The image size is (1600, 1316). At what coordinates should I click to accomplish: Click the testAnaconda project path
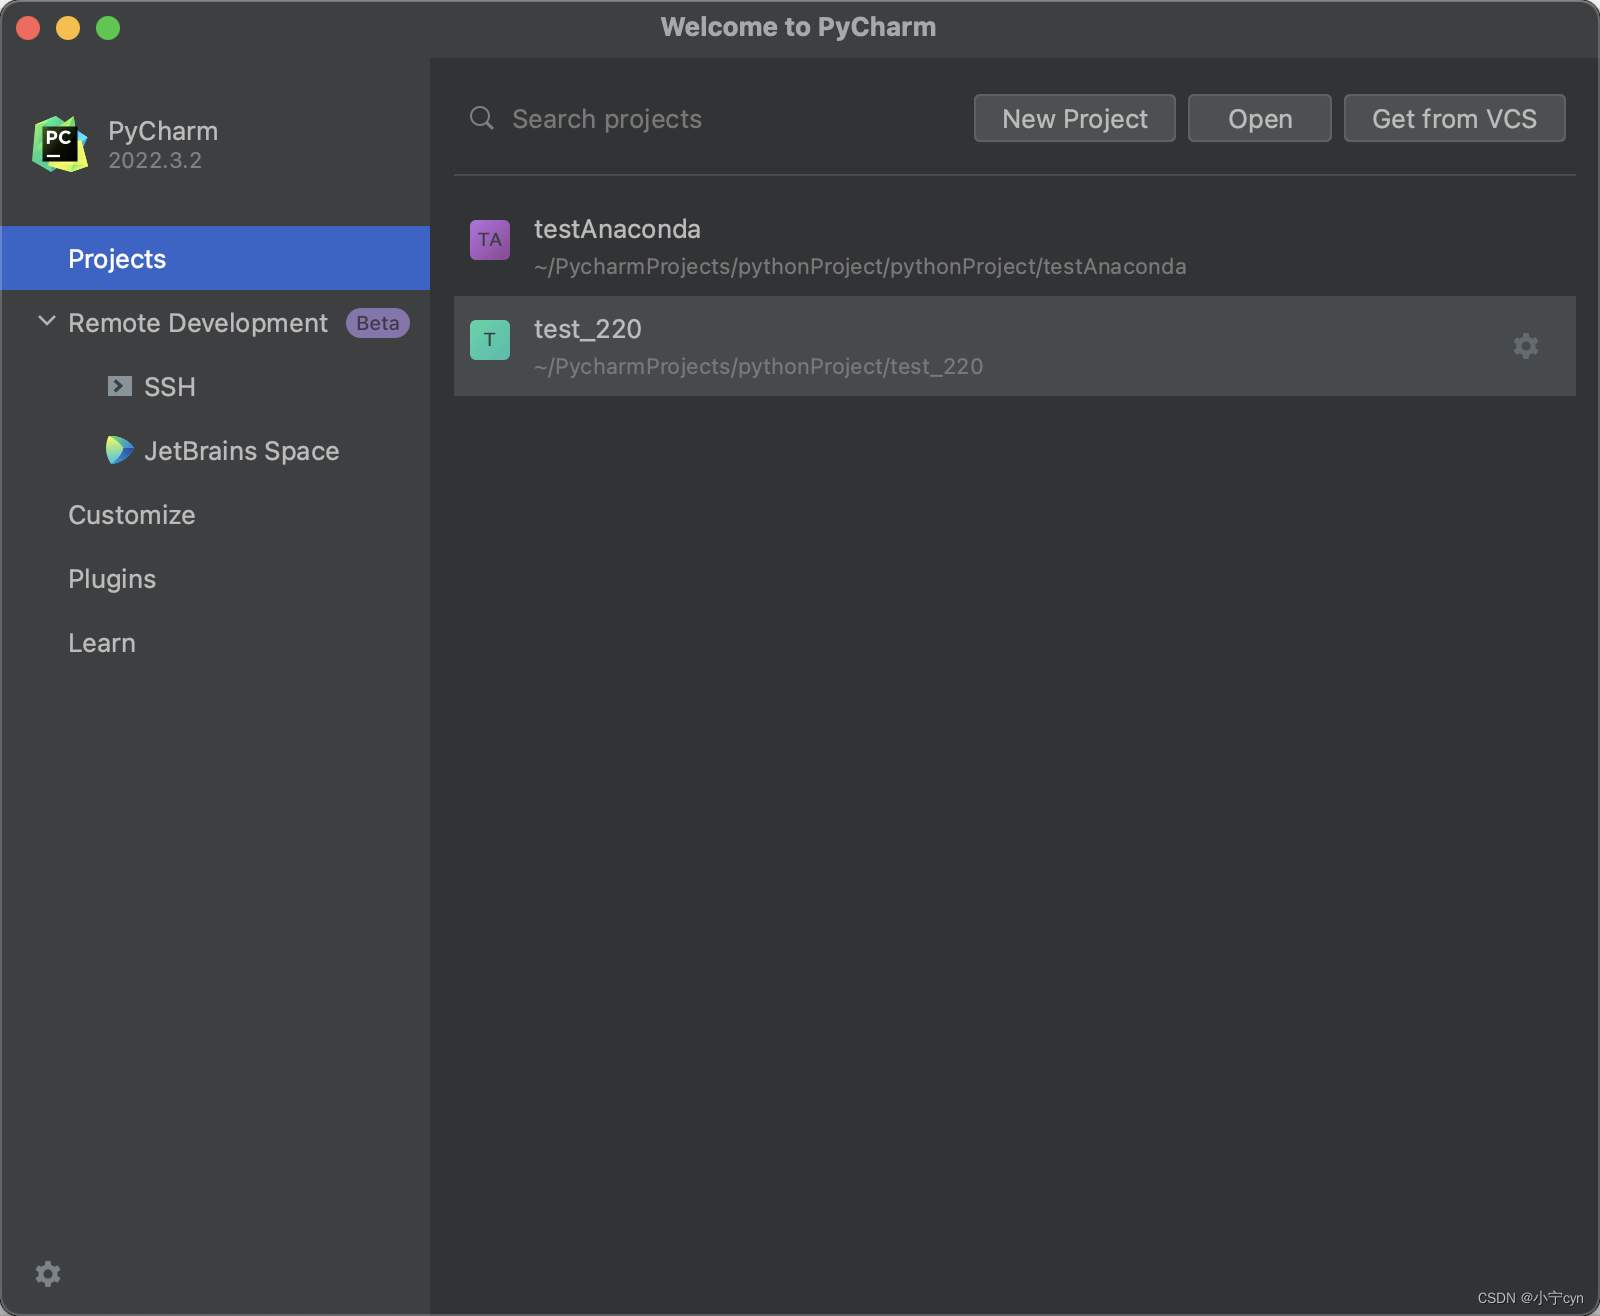coord(860,267)
